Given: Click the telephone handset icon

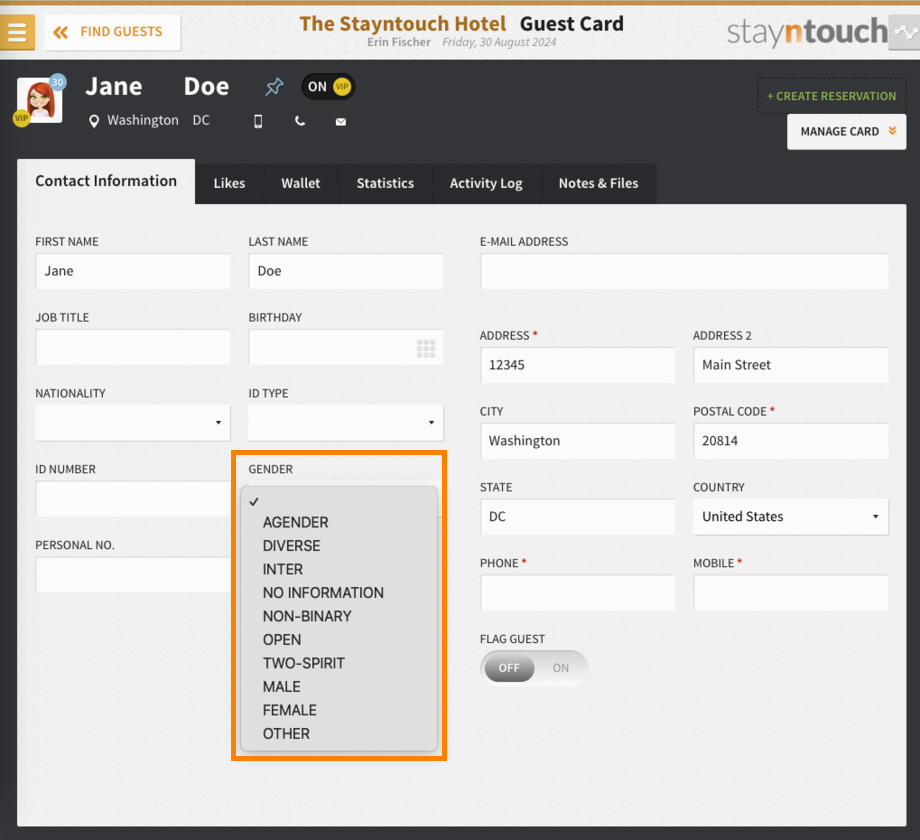Looking at the screenshot, I should coord(300,121).
